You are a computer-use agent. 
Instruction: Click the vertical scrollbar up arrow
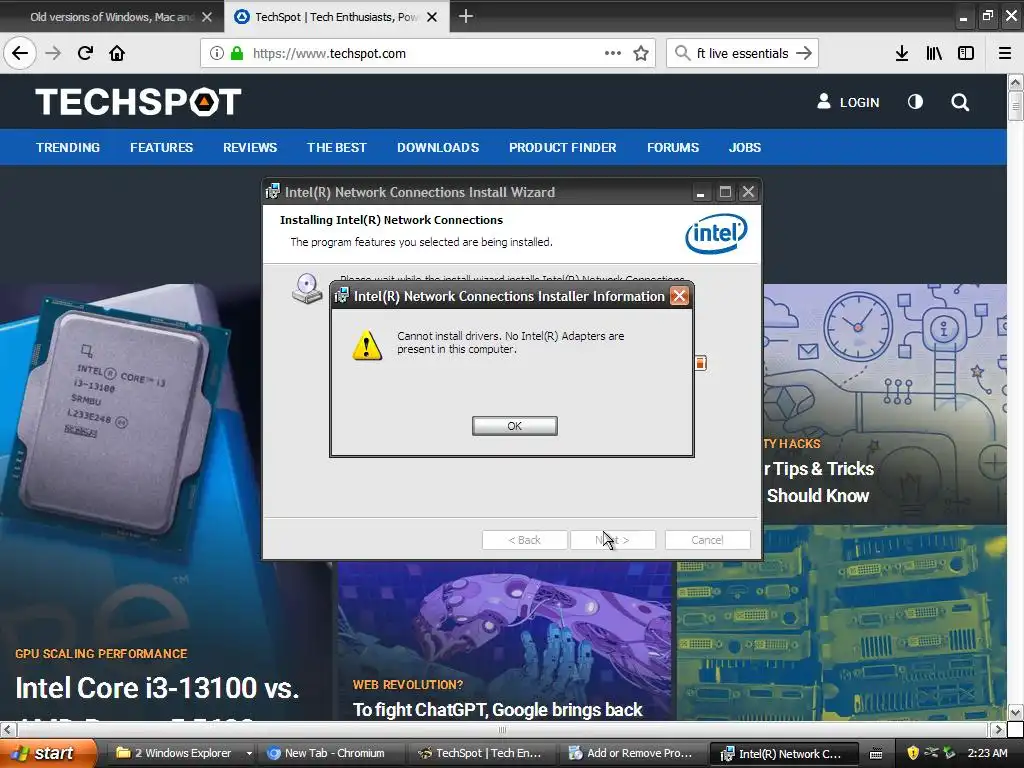point(1015,82)
